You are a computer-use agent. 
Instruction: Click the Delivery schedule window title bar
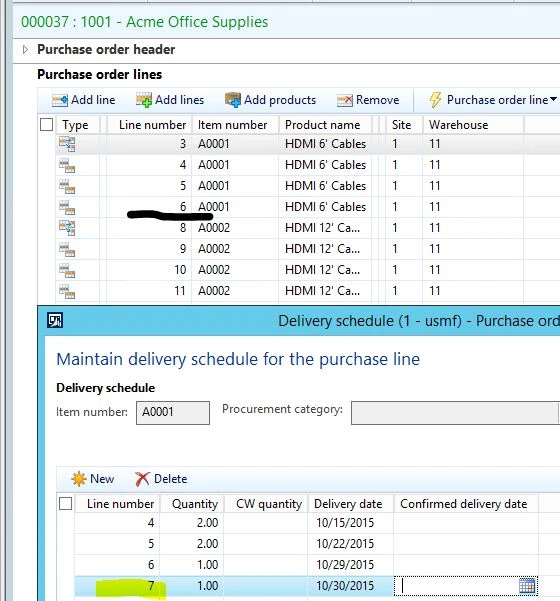pos(299,321)
